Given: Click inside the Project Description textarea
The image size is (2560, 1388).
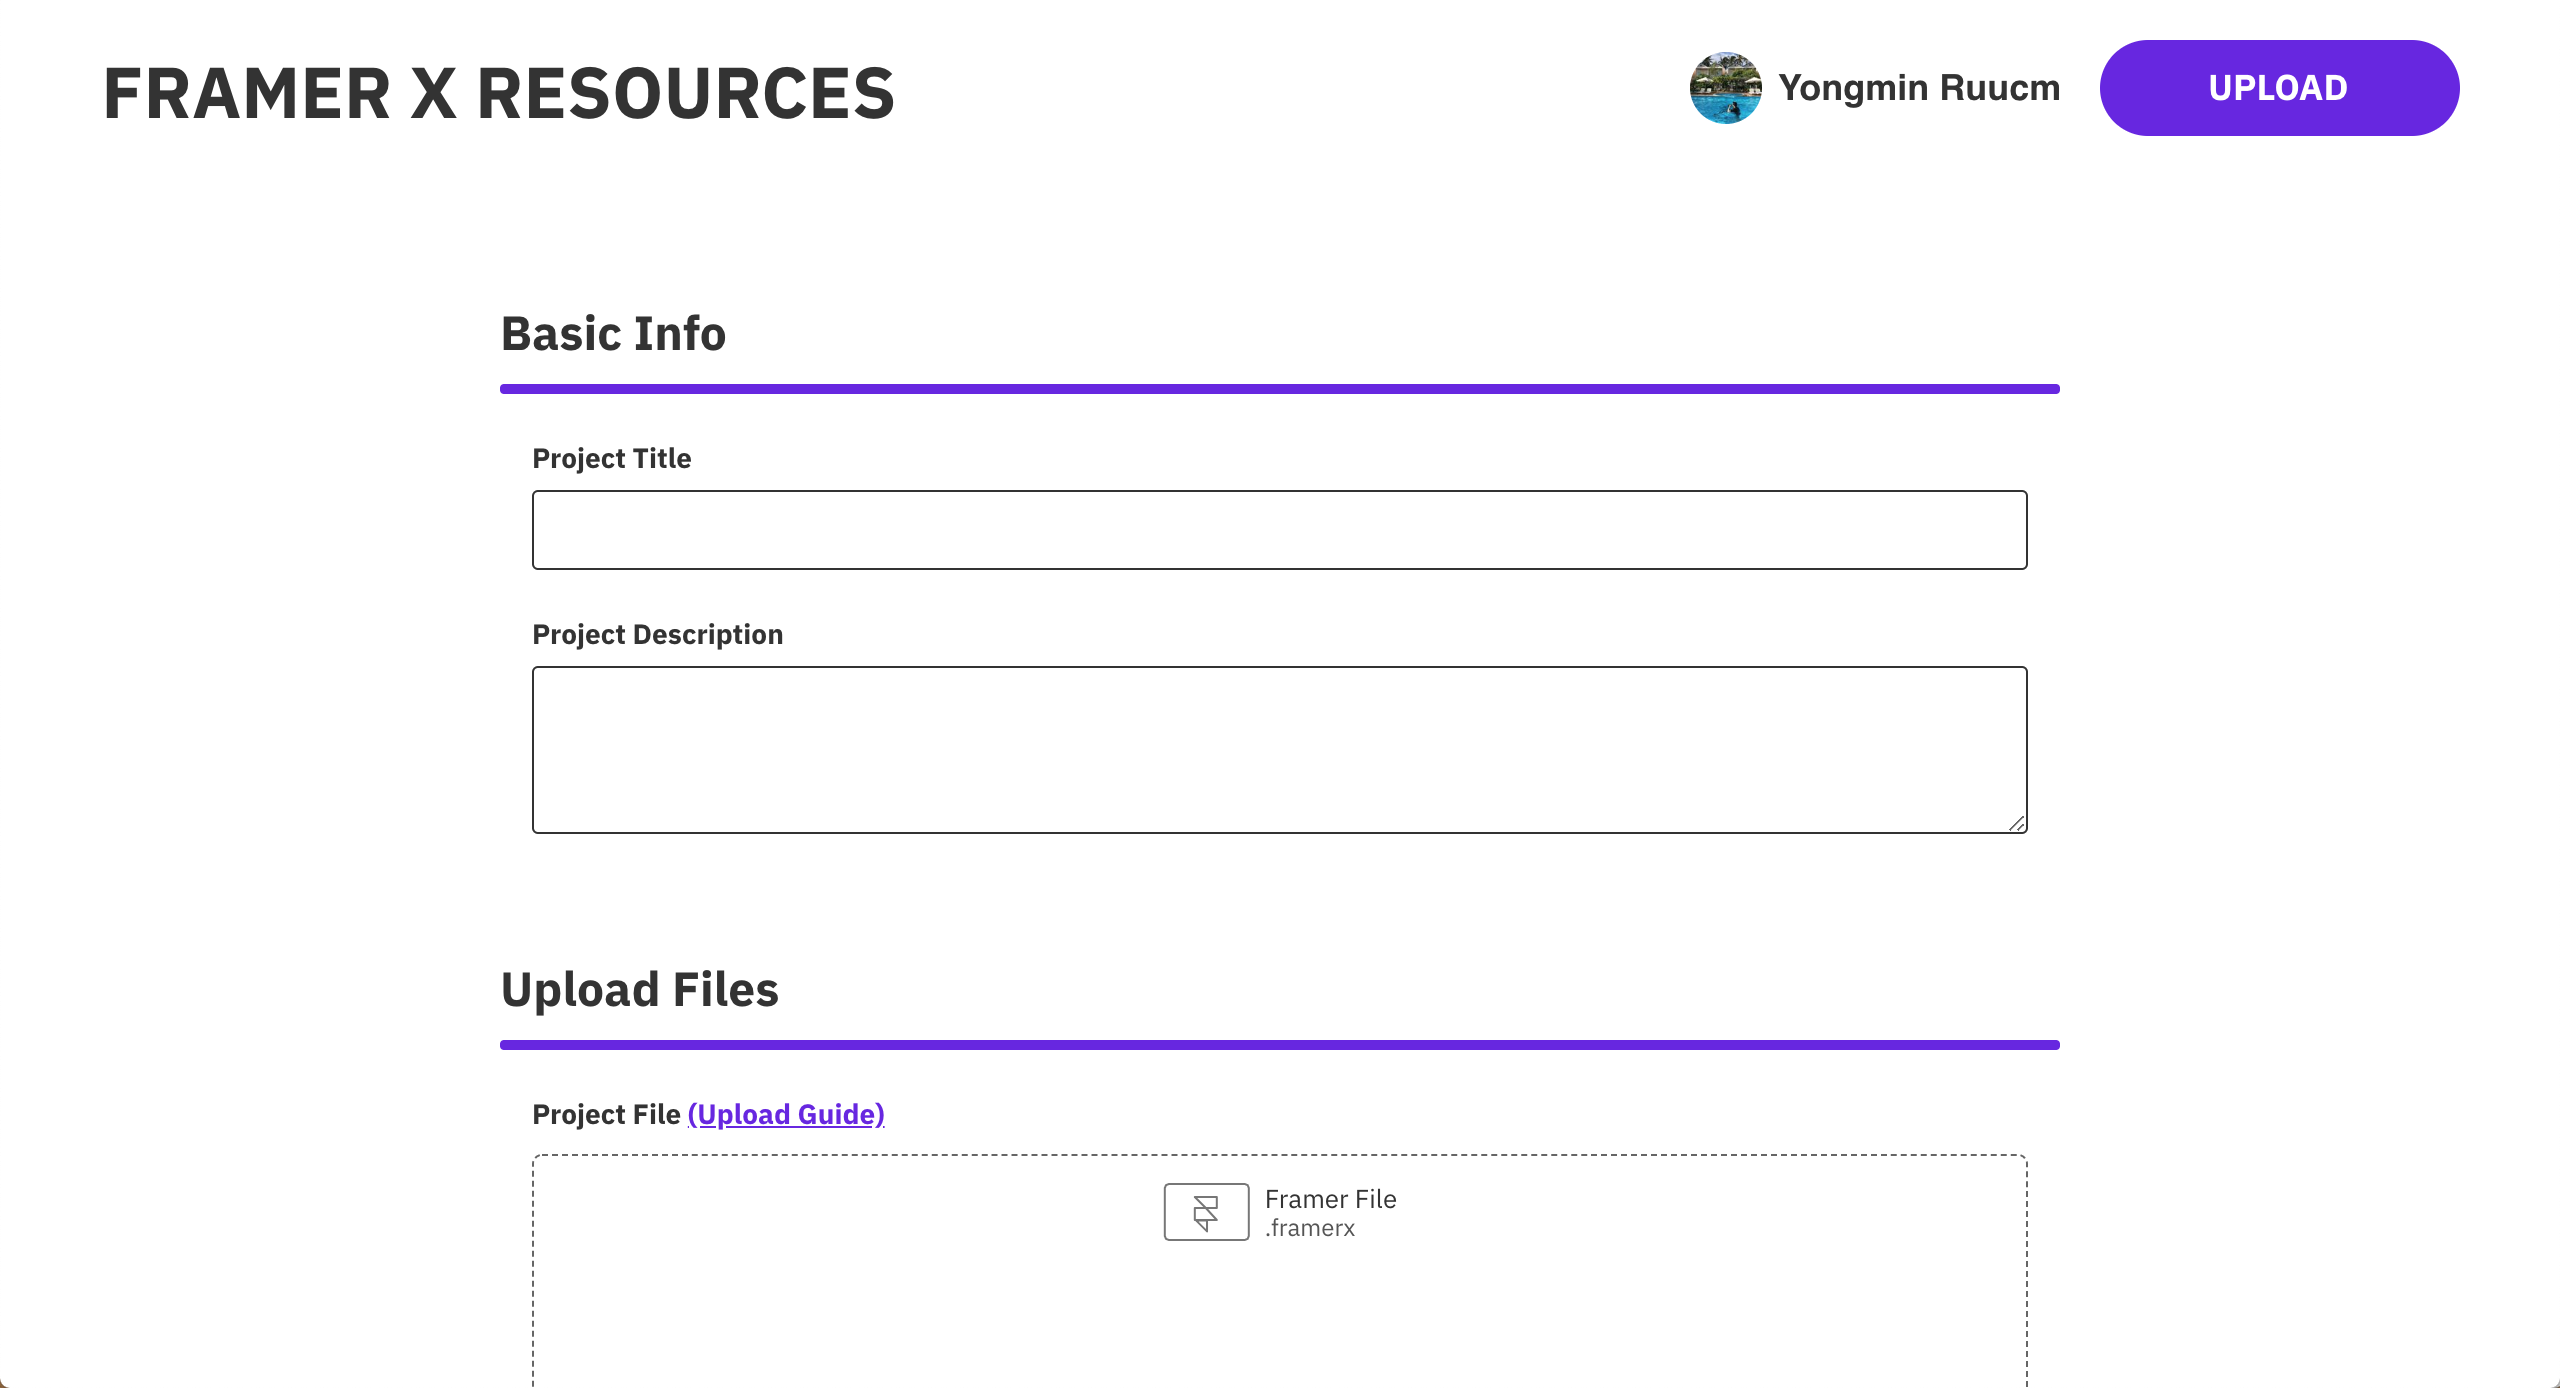Looking at the screenshot, I should (x=1279, y=749).
